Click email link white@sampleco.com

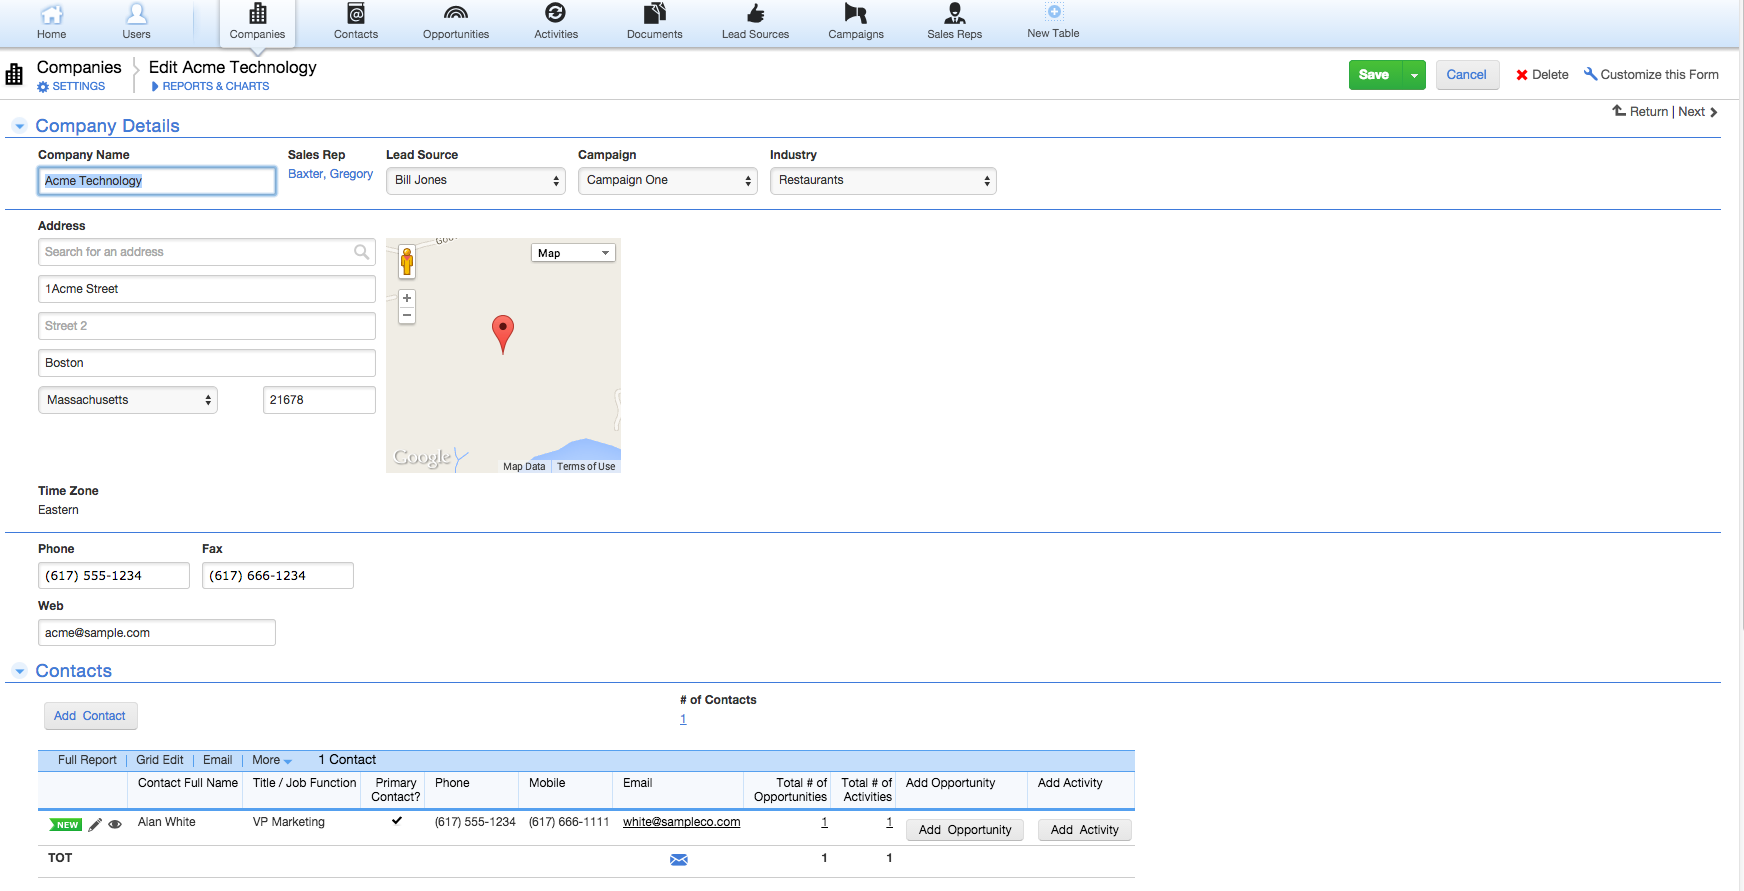click(681, 822)
